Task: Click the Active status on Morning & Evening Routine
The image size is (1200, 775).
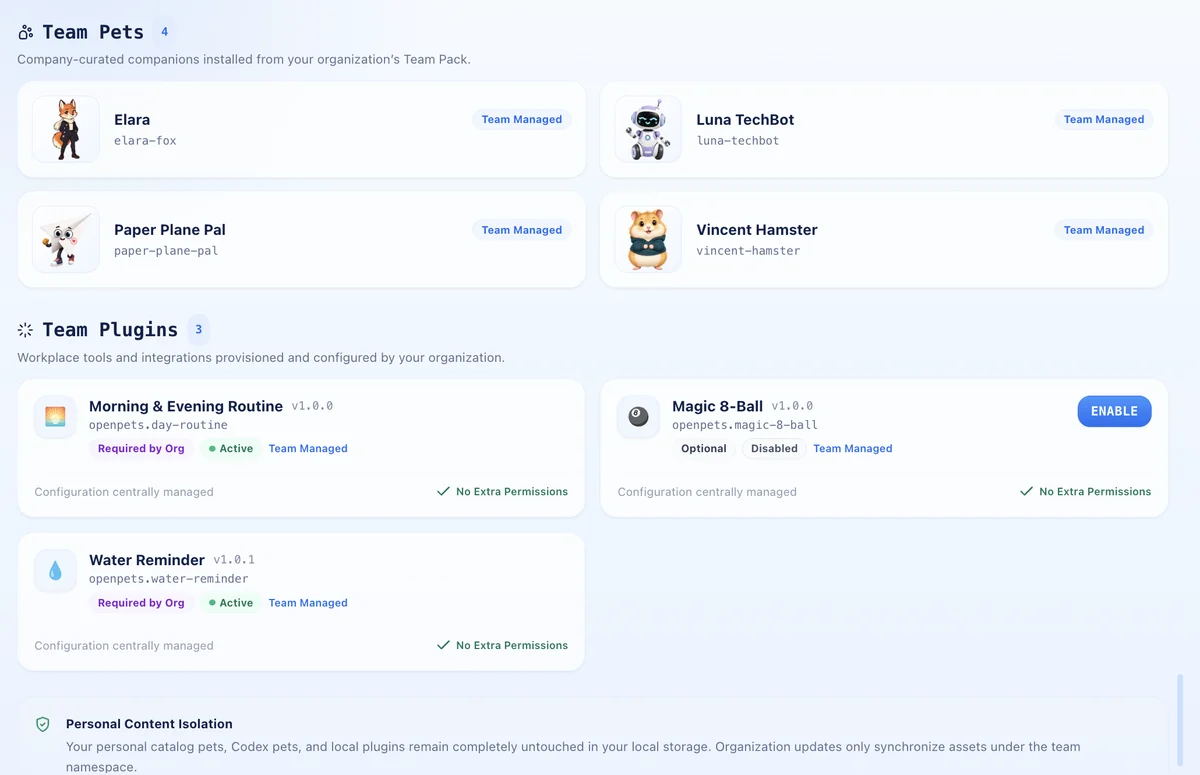Action: [x=230, y=449]
